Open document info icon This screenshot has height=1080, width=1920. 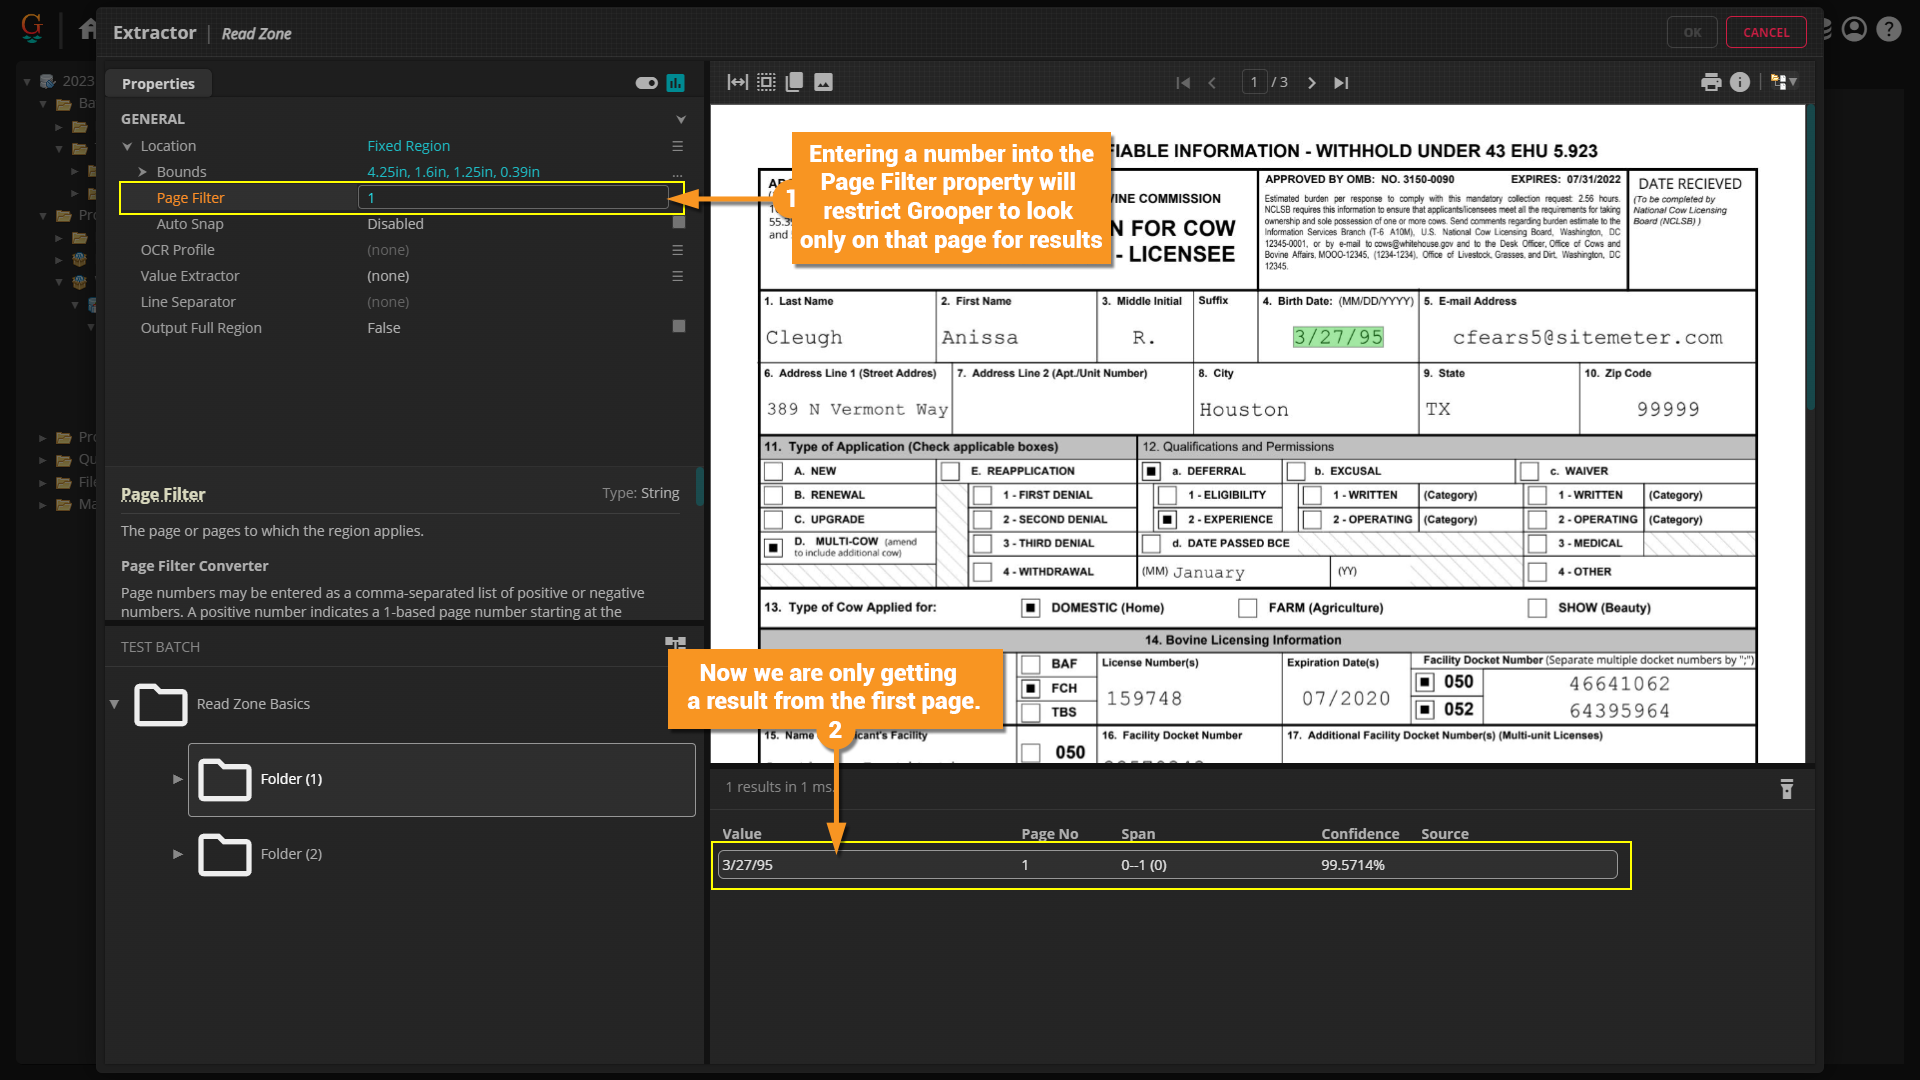click(x=1740, y=82)
